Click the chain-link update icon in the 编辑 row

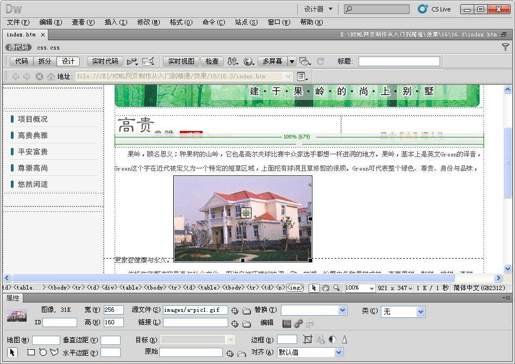click(x=298, y=323)
